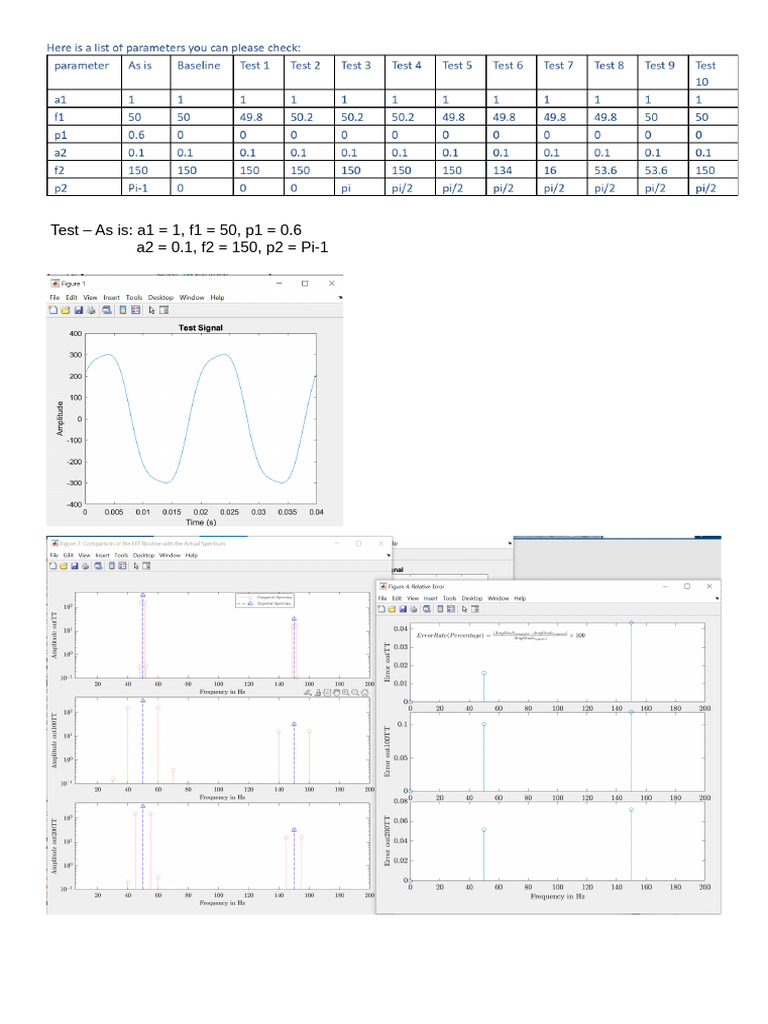Click Save icon in Figure 2 toolbar
The width and height of the screenshot is (768, 1024).
pos(74,566)
